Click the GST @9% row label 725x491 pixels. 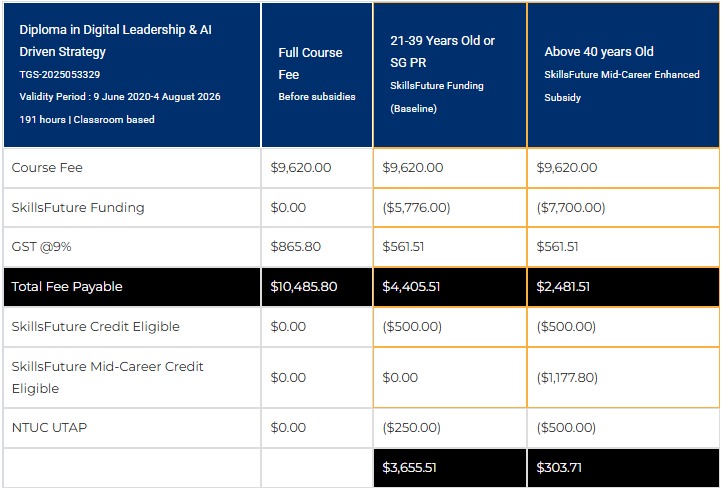pos(42,247)
